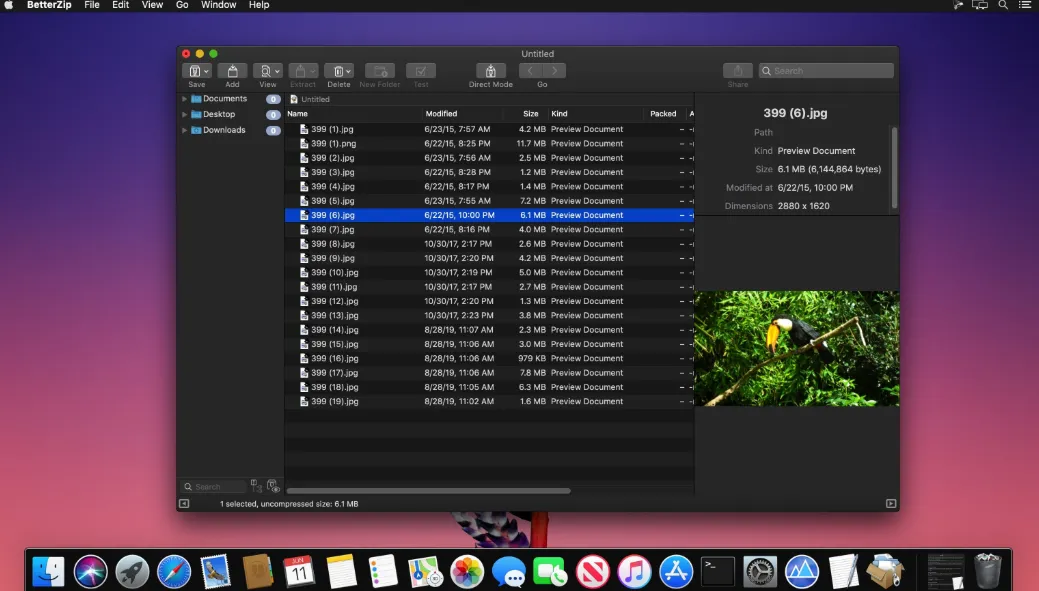
Task: Click the info panel vertical scrollbar
Action: pyautogui.click(x=895, y=168)
